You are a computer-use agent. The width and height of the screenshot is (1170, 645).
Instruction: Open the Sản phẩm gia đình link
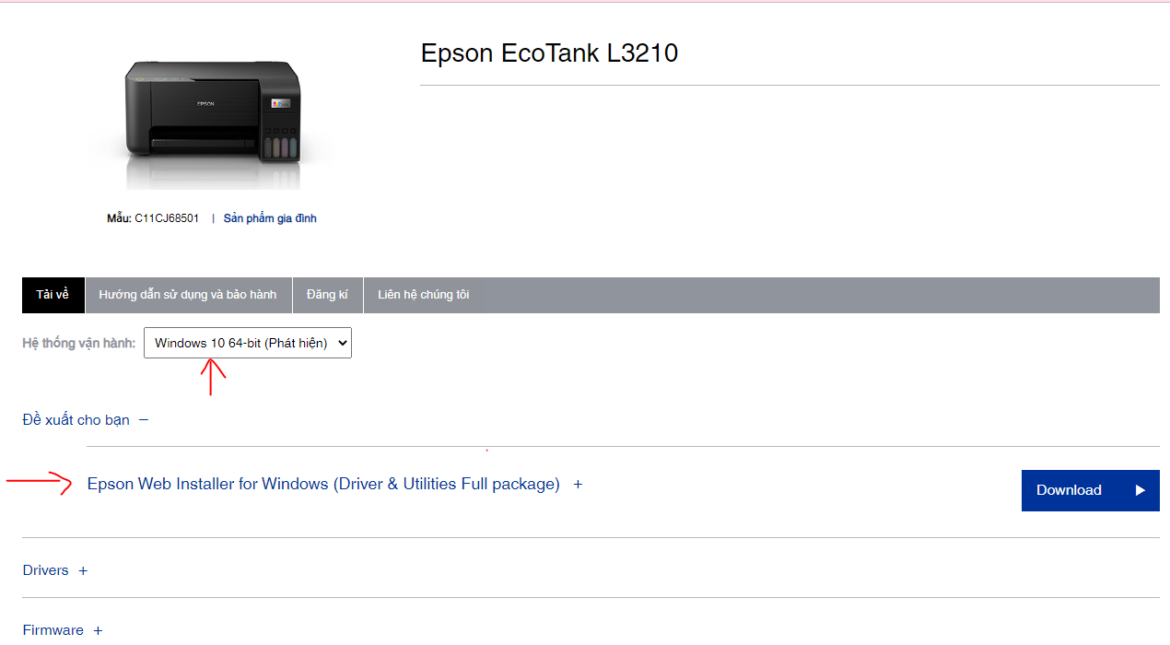[x=270, y=218]
